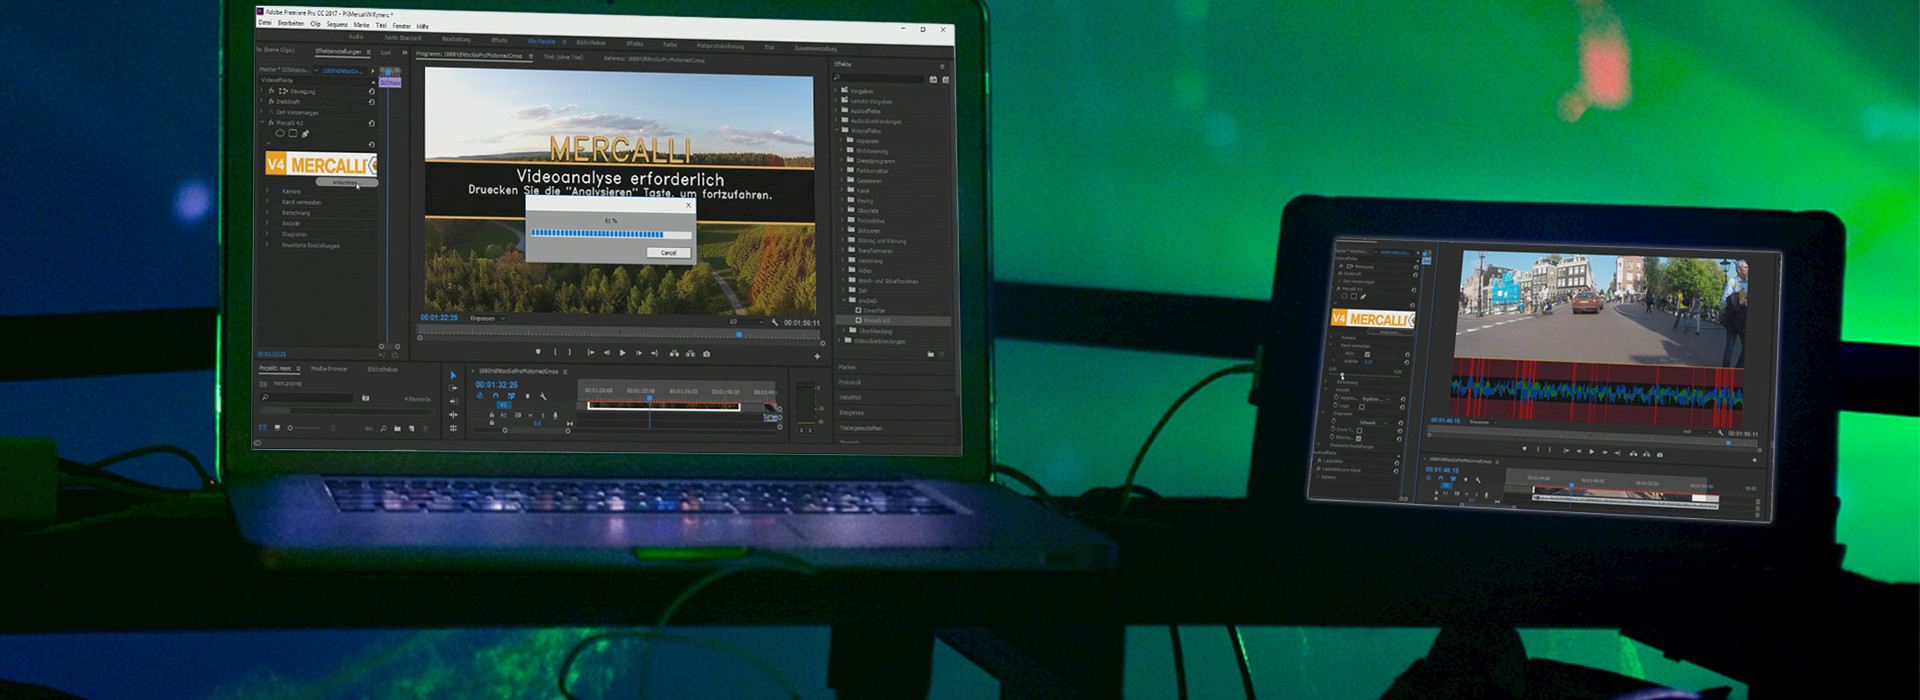1920x700 pixels.
Task: Untick the checked checkbox in the Diagramm section on small monitor
Action: click(x=1359, y=439)
